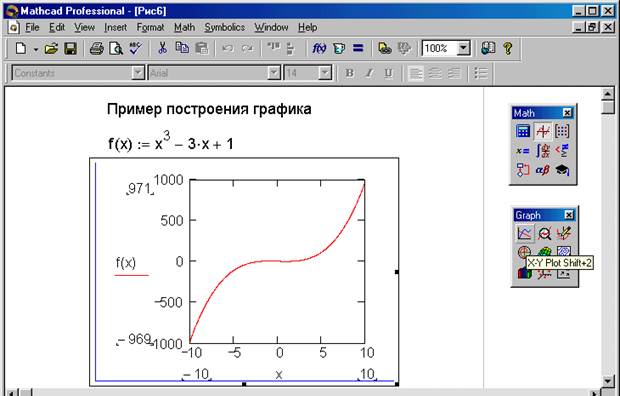
Task: Open the dropdown arrow beside the New icon
Action: [x=36, y=49]
